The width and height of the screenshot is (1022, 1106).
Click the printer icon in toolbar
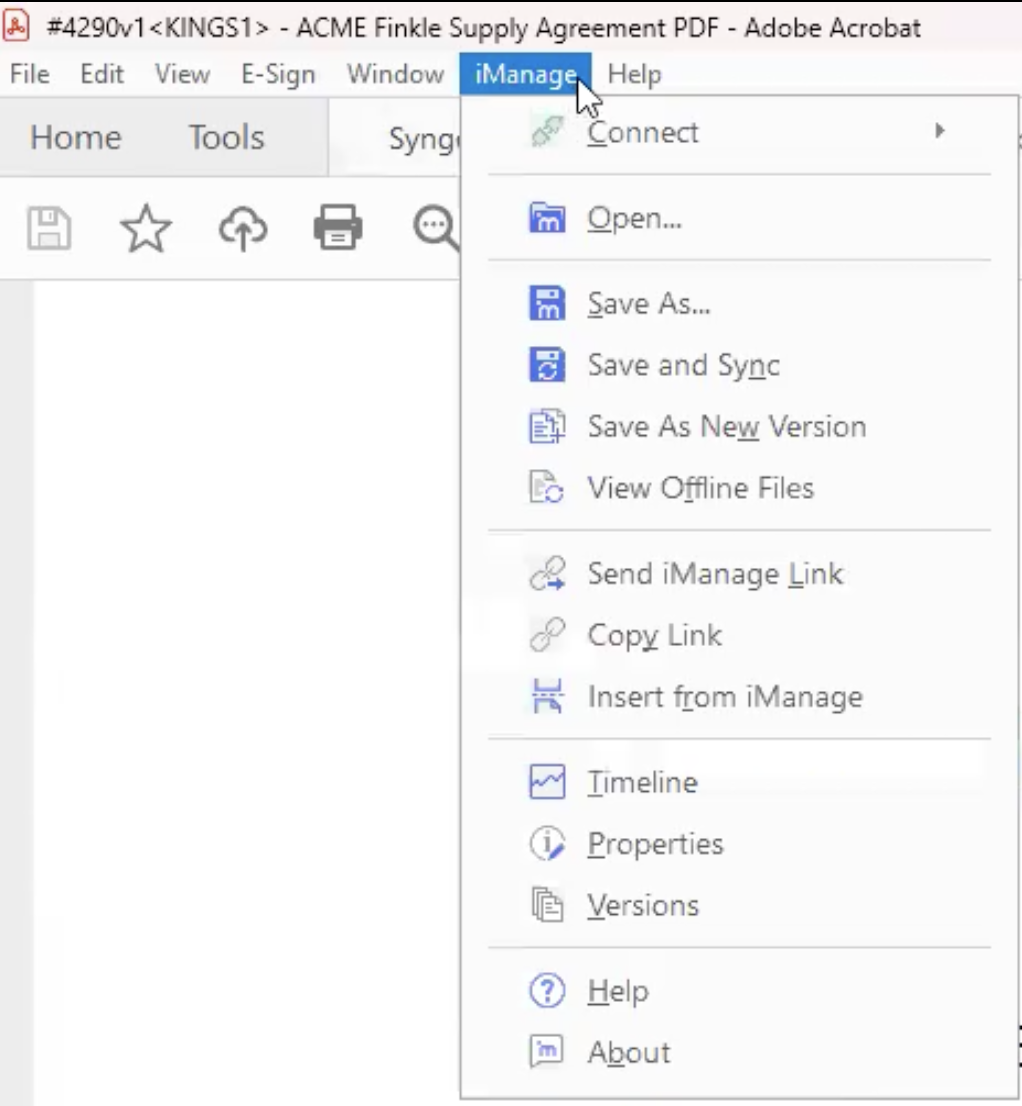pyautogui.click(x=338, y=228)
